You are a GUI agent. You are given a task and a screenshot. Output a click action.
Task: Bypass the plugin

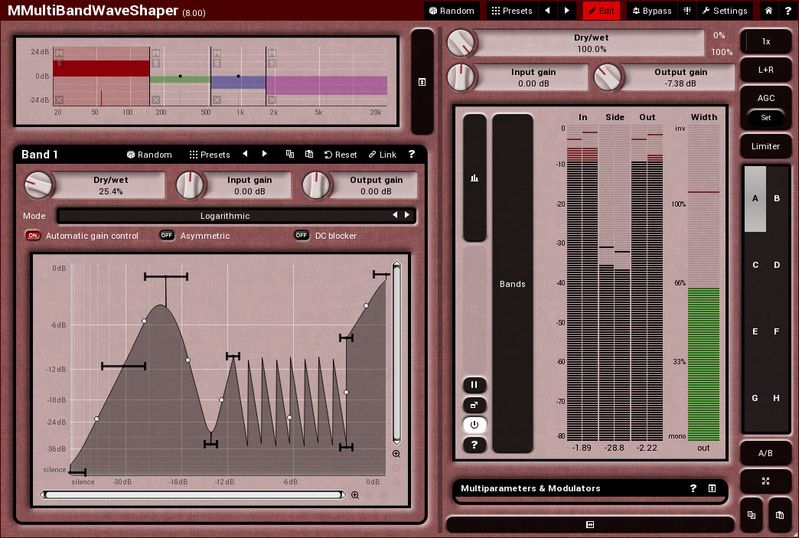652,11
